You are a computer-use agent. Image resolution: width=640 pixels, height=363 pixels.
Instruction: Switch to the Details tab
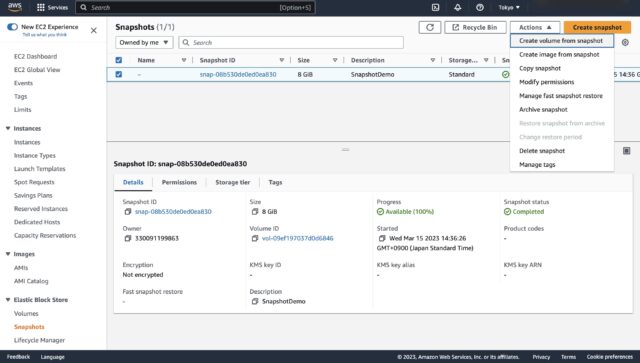coord(133,182)
